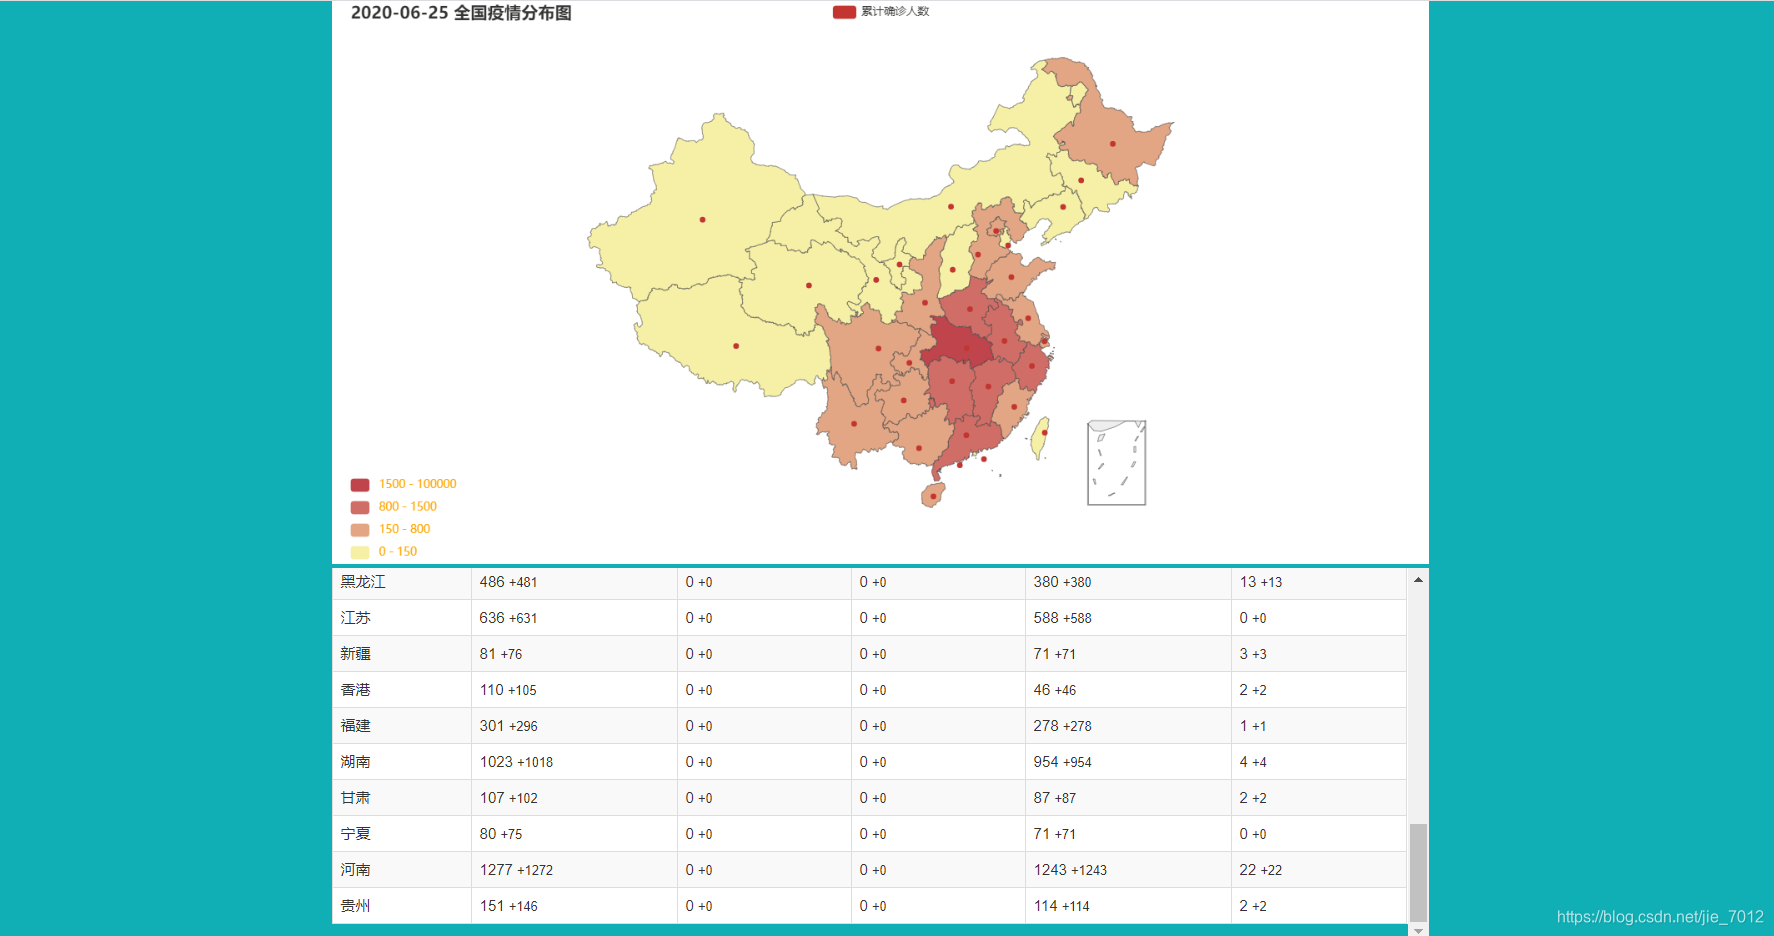Click the 22 +22 cell

1319,870
